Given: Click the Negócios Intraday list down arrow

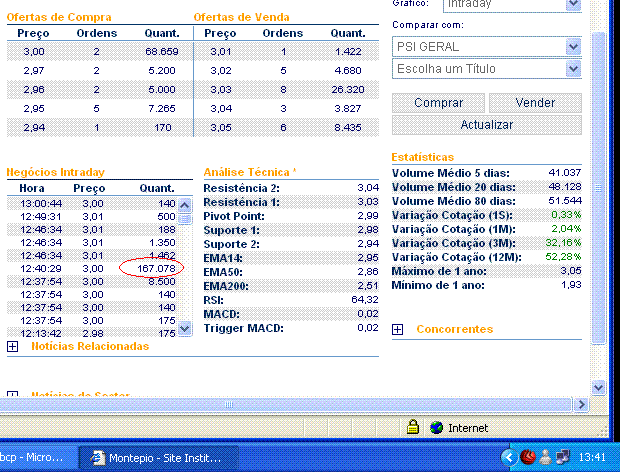Looking at the screenshot, I should point(185,328).
